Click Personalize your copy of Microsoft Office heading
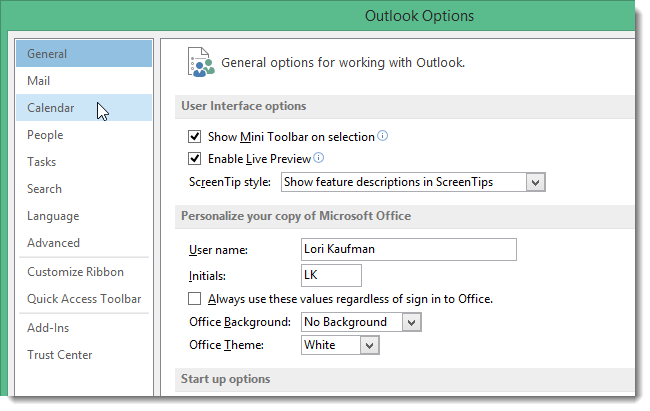650x411 pixels. tap(296, 216)
